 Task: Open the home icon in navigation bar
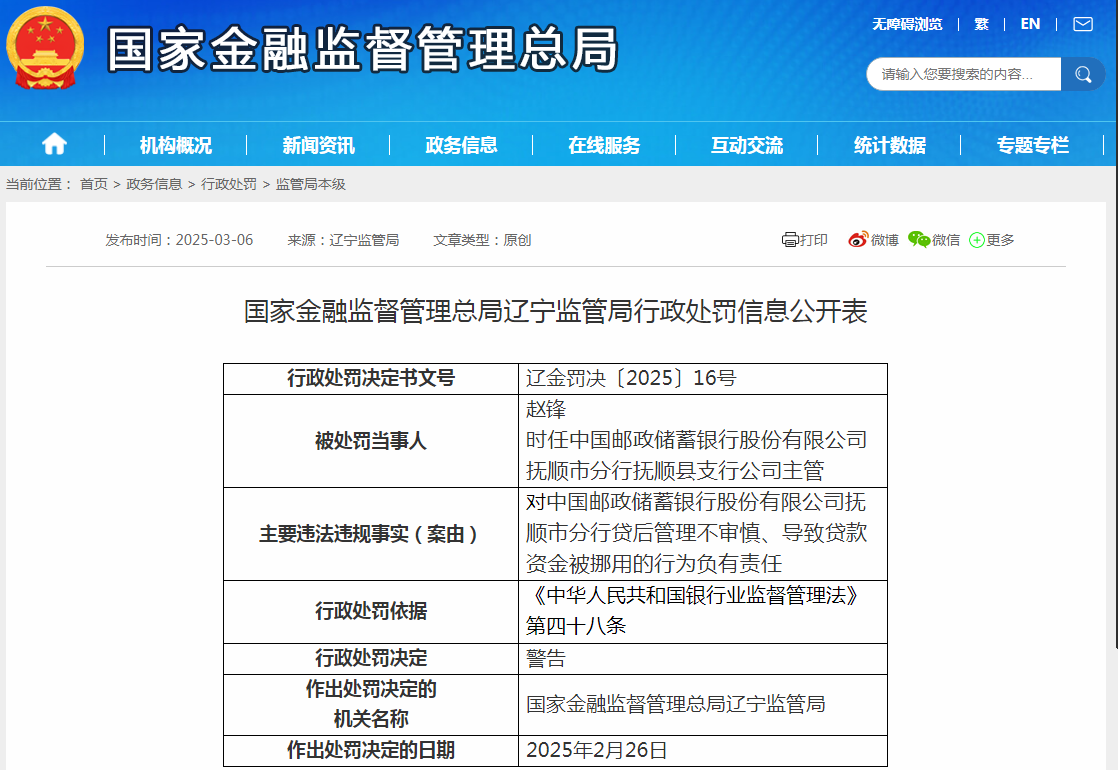pyautogui.click(x=54, y=145)
